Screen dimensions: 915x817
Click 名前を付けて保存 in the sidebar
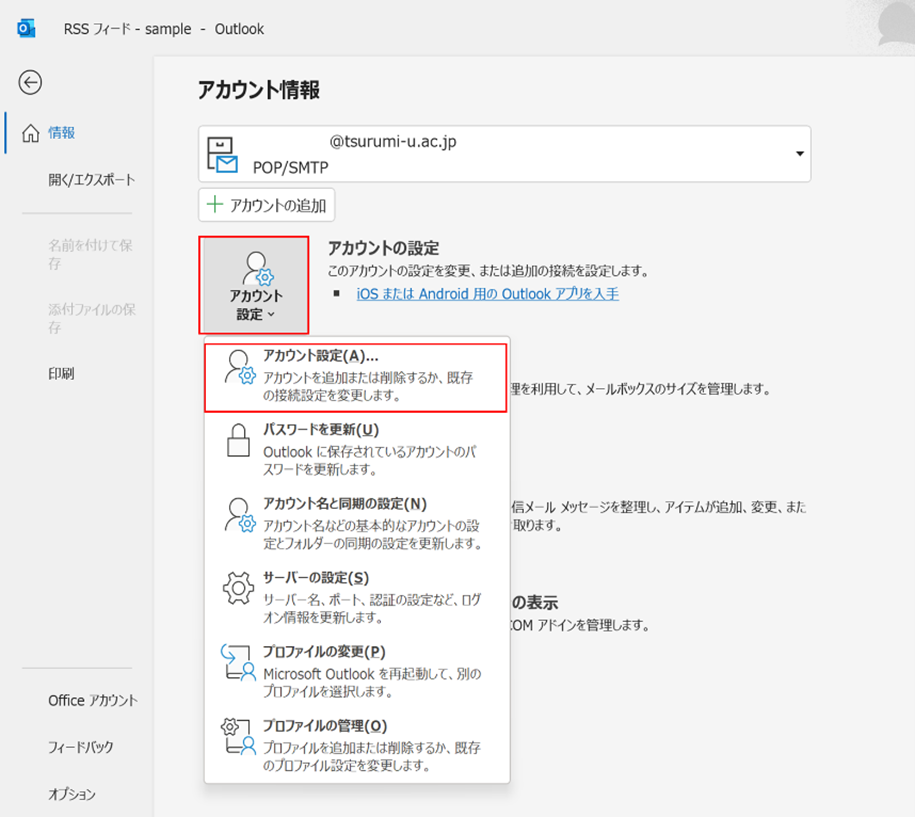tap(90, 254)
